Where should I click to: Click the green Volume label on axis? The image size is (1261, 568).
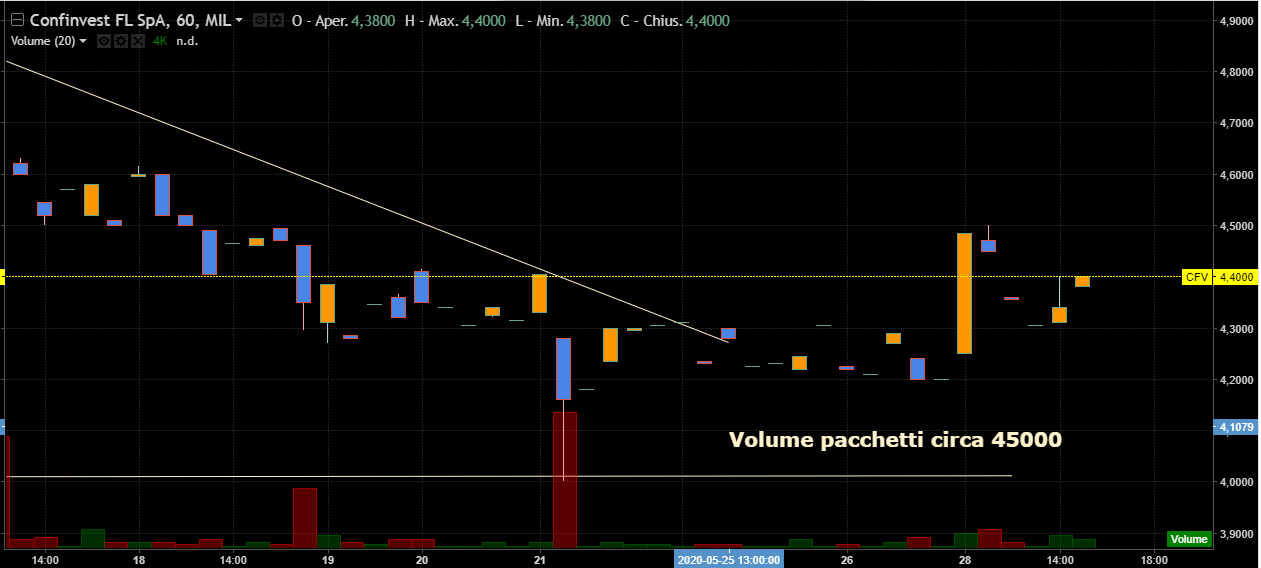tap(1189, 539)
